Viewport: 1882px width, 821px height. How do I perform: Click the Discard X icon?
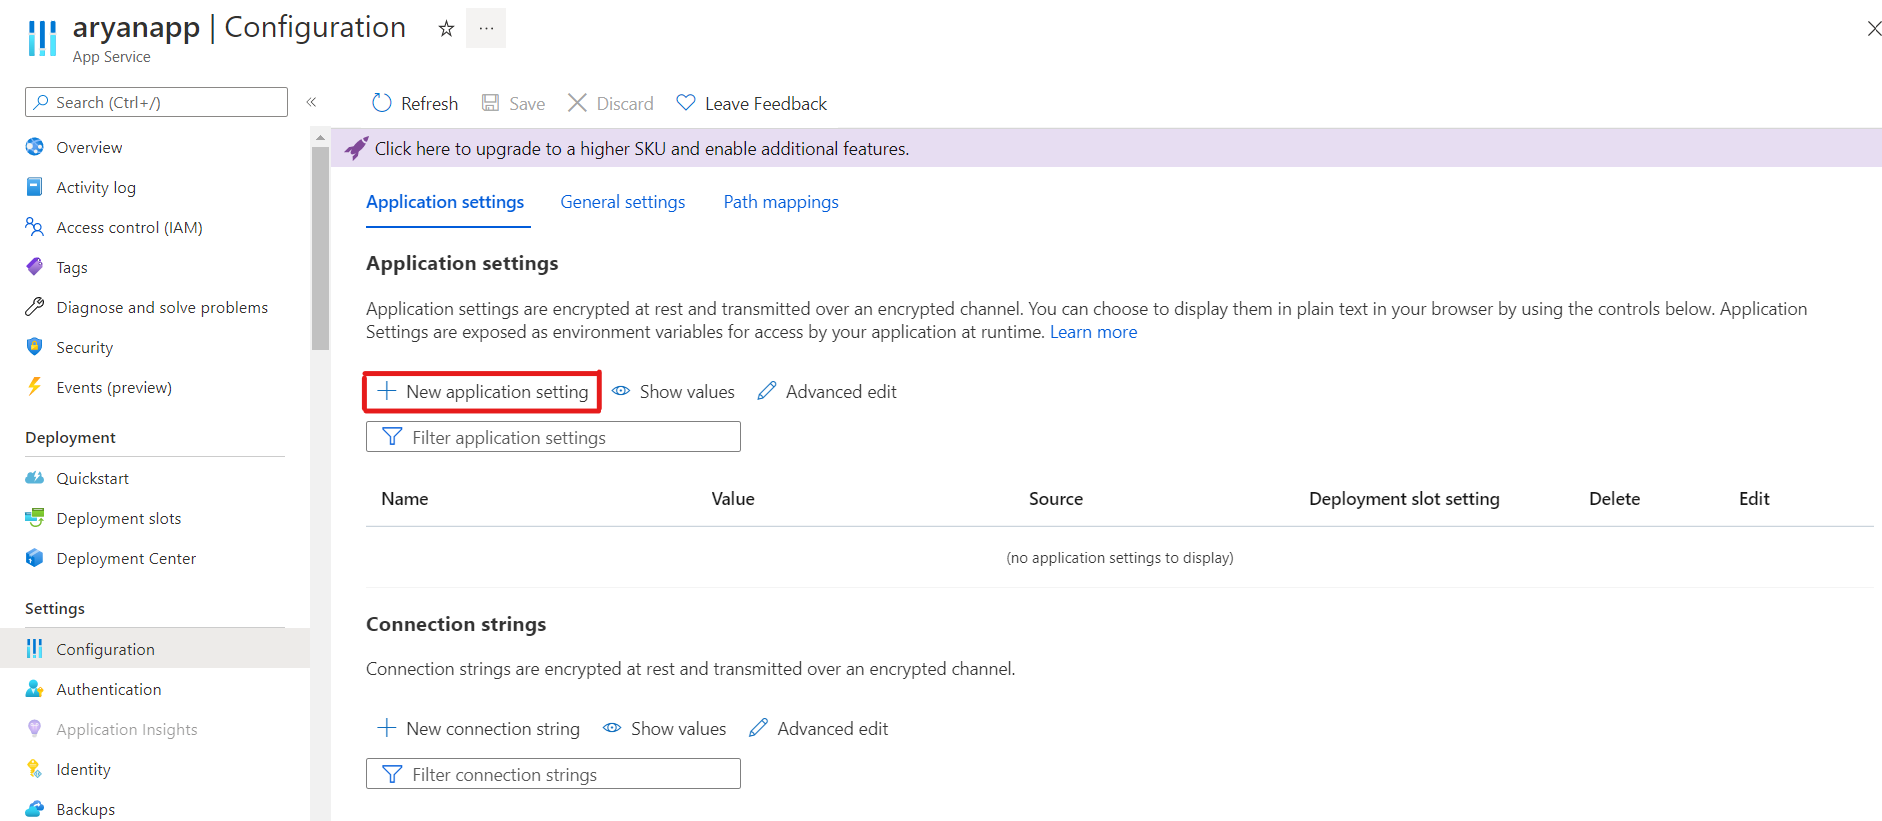pos(577,103)
